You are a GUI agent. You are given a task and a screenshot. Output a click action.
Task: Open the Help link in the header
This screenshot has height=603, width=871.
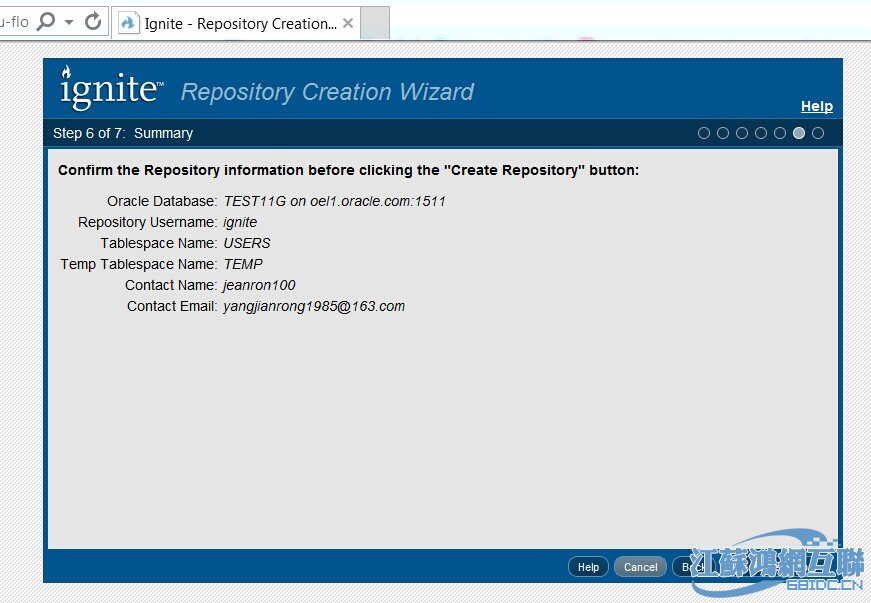[817, 106]
